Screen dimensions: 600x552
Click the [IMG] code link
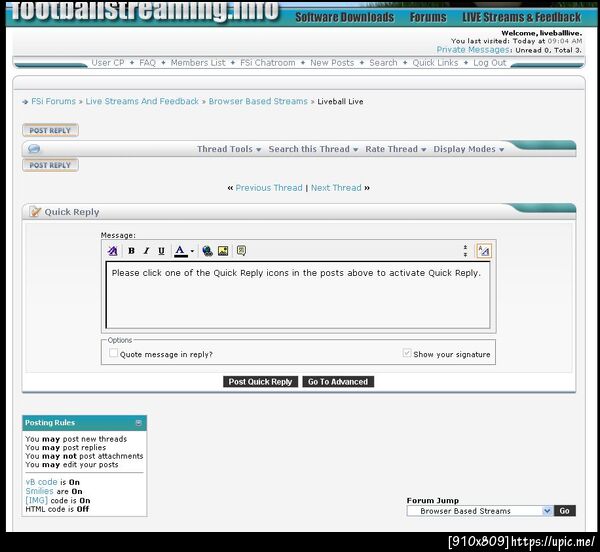(x=37, y=500)
